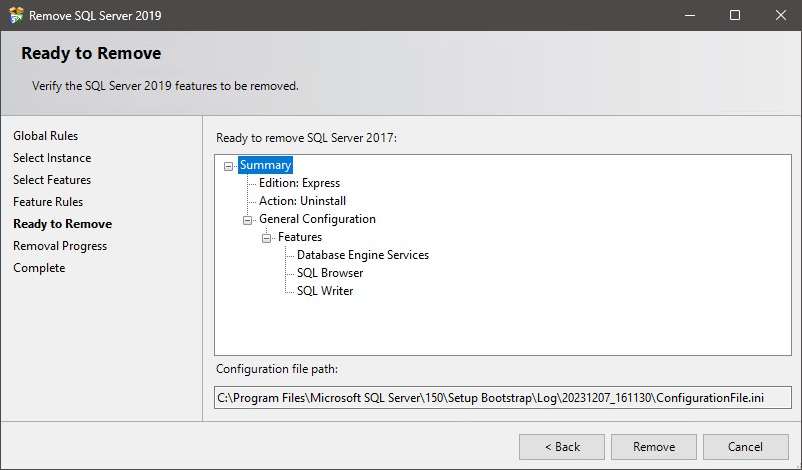Open the 'Removal Progress' step

pyautogui.click(x=60, y=245)
